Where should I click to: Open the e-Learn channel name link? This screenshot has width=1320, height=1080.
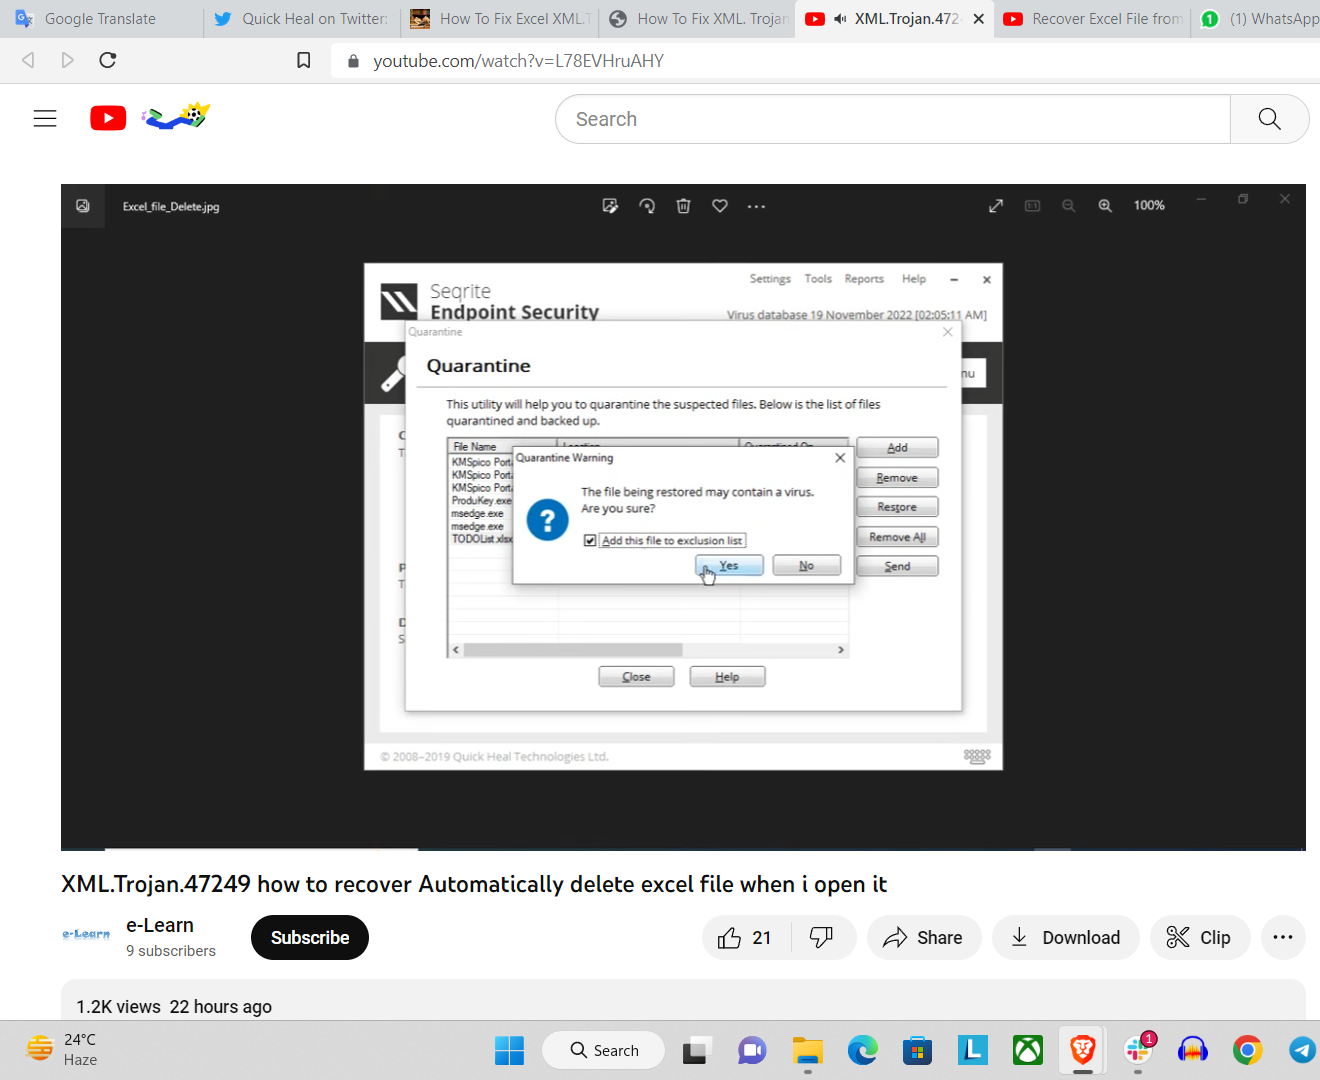point(160,925)
